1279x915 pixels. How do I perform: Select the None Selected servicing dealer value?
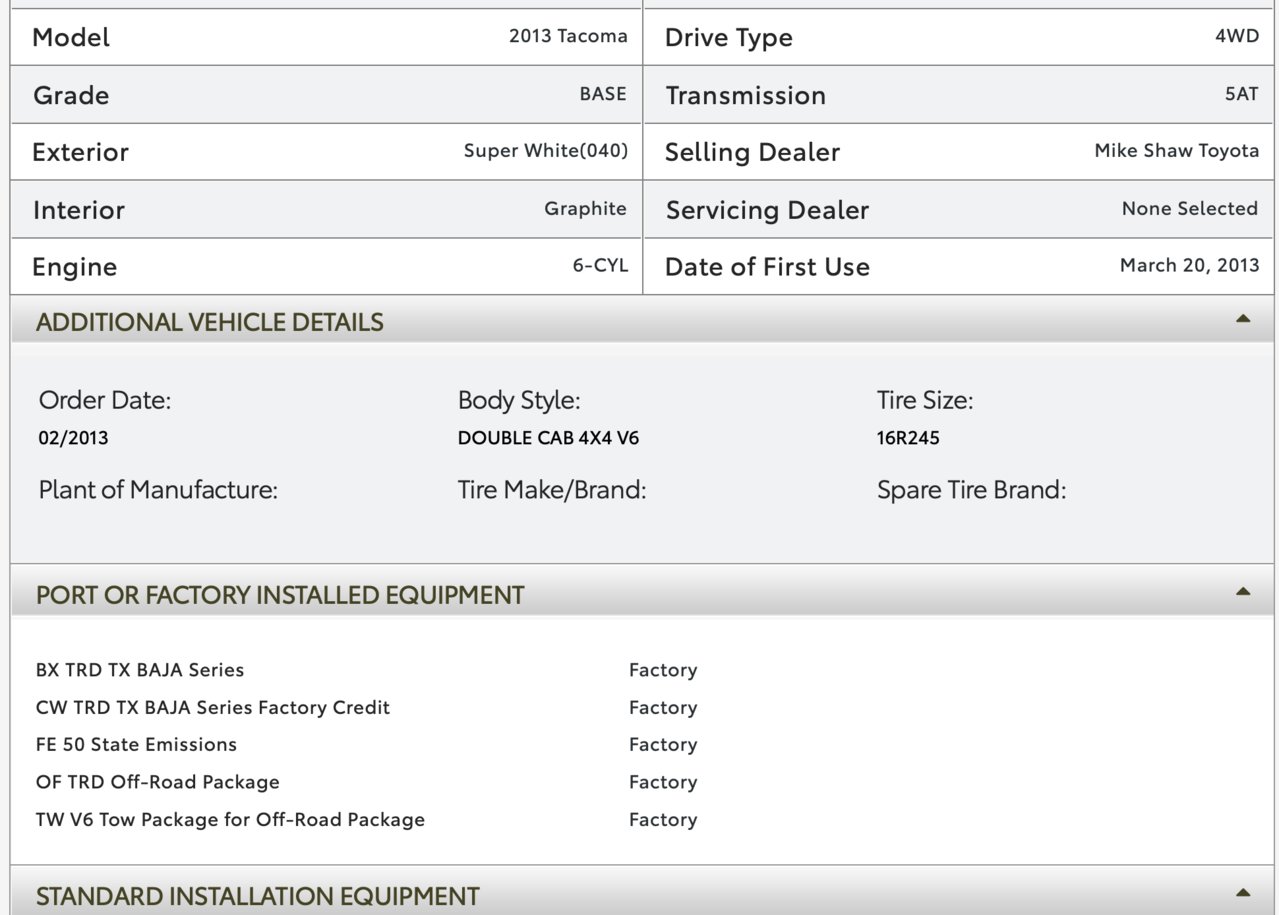[1190, 208]
